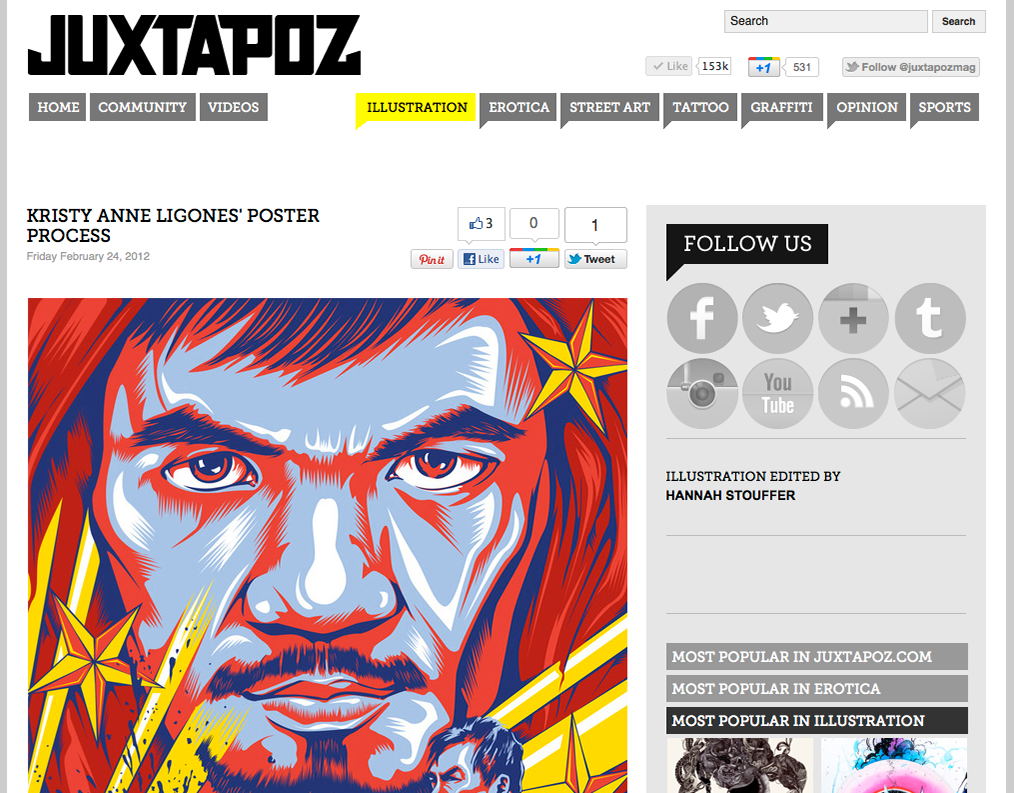Go to the Tattoo navigation tab
The width and height of the screenshot is (1014, 793).
700,107
